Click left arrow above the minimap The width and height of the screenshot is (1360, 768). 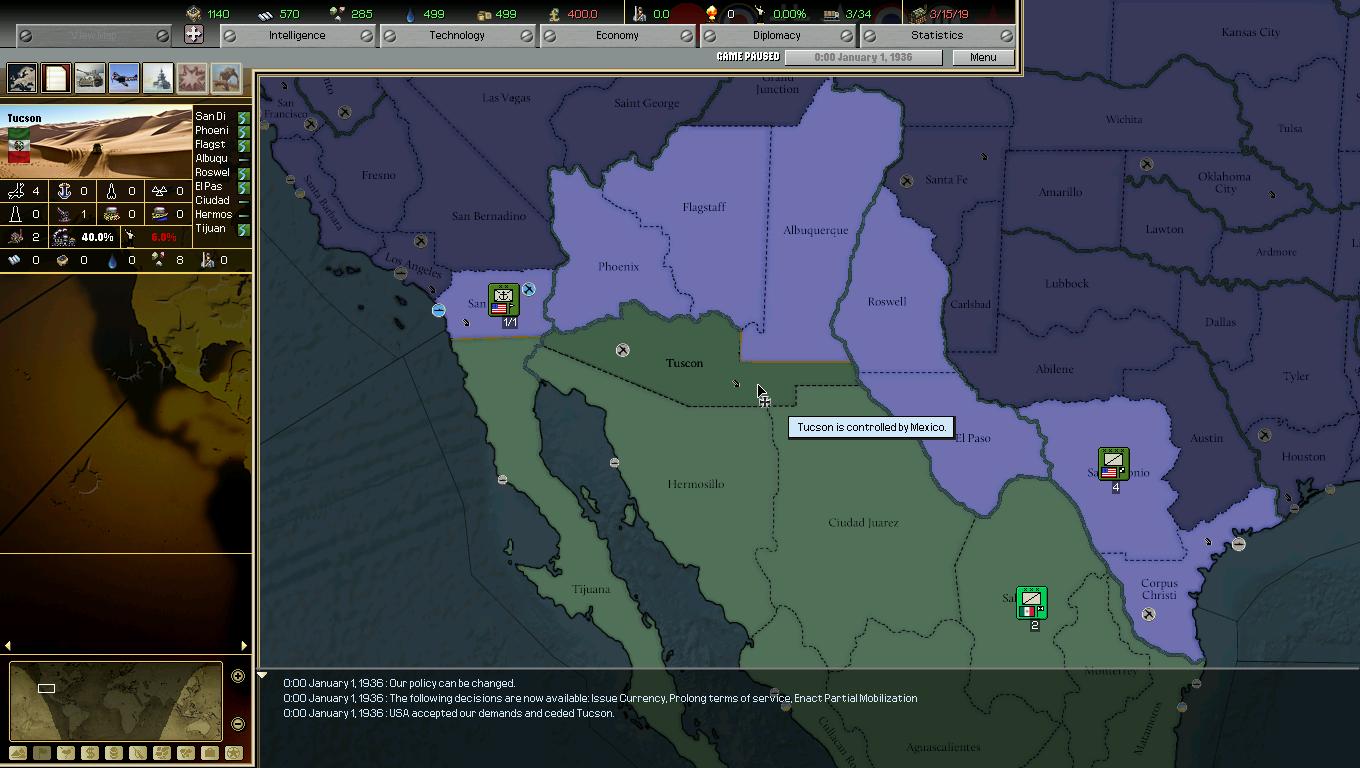(x=8, y=646)
